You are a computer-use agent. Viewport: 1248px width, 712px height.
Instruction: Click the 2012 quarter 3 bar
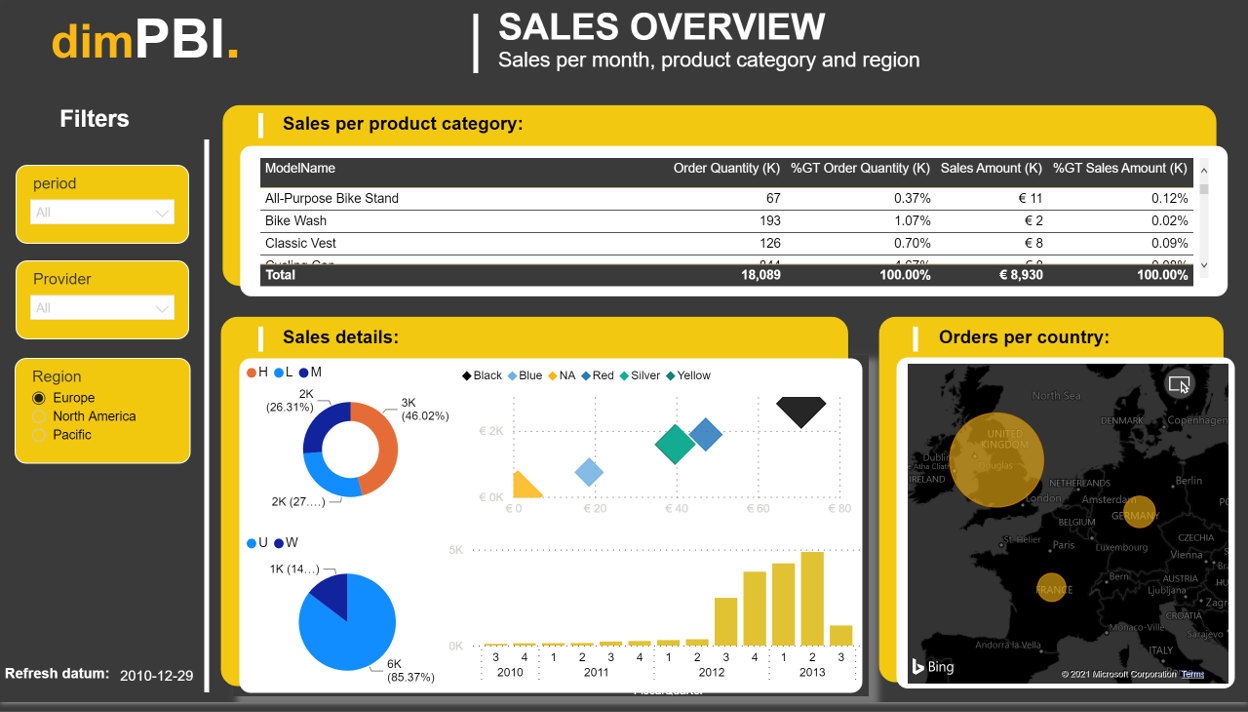tap(726, 622)
